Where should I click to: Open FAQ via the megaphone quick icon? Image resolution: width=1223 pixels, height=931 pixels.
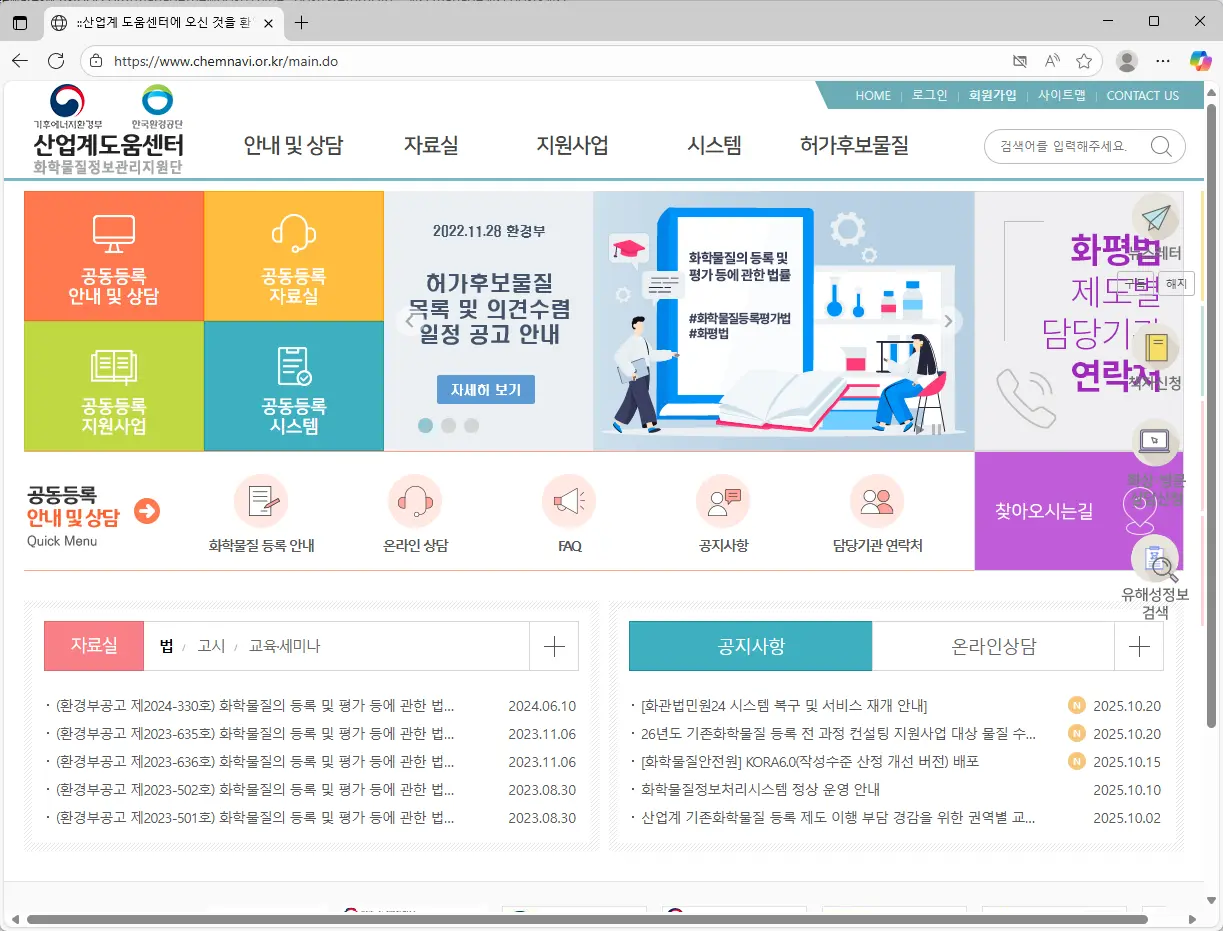569,502
